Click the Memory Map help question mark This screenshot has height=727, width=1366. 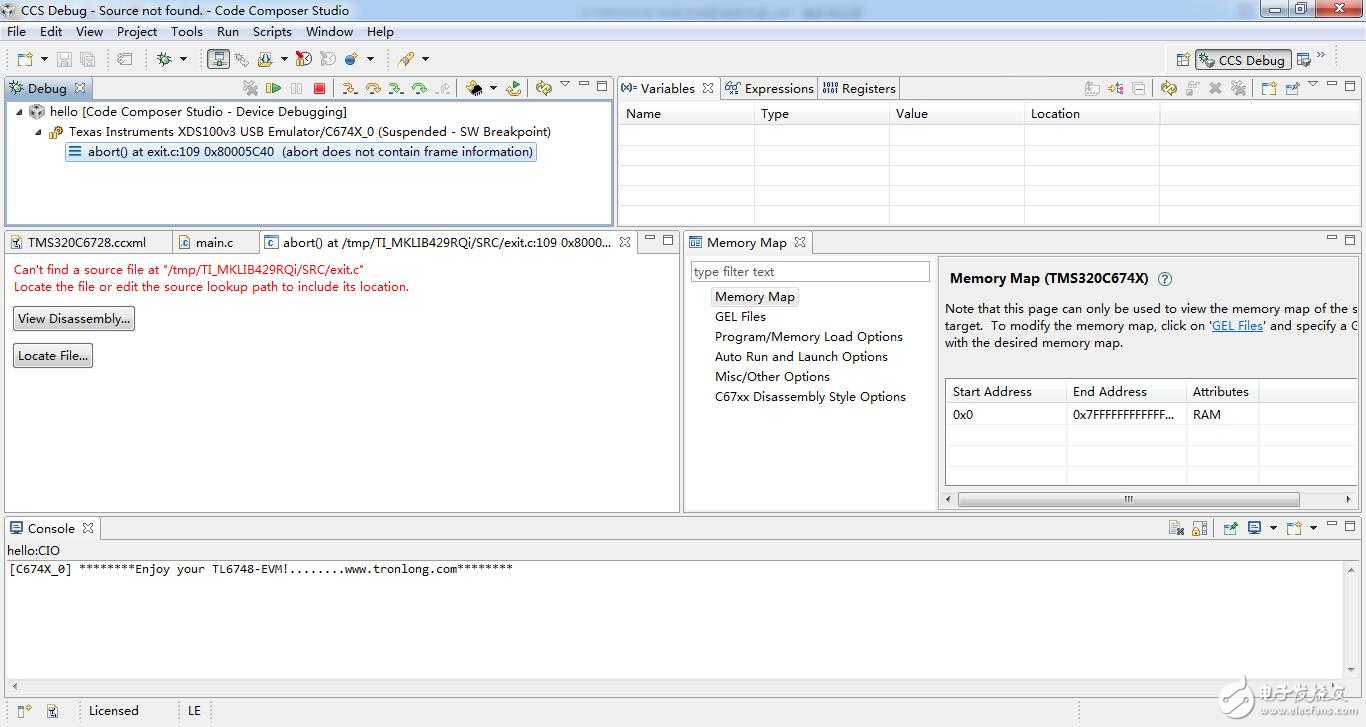pyautogui.click(x=1165, y=279)
